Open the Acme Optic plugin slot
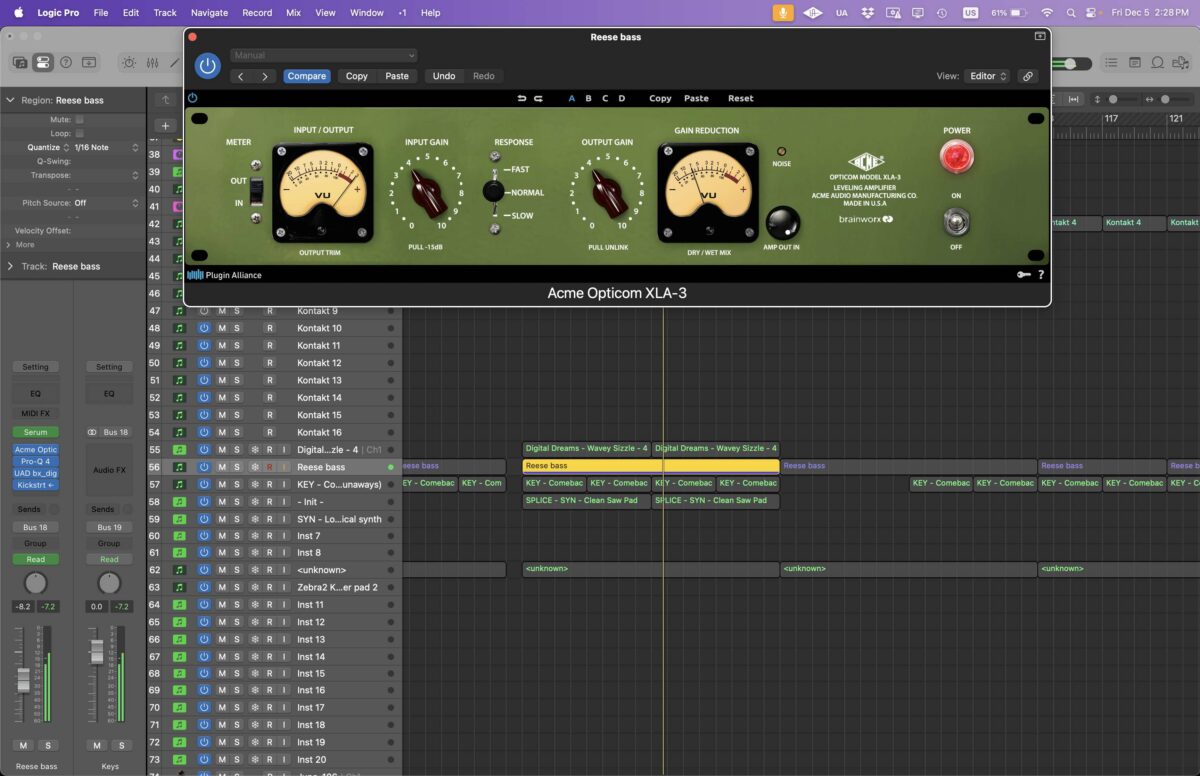Viewport: 1200px width, 776px height. pos(35,450)
